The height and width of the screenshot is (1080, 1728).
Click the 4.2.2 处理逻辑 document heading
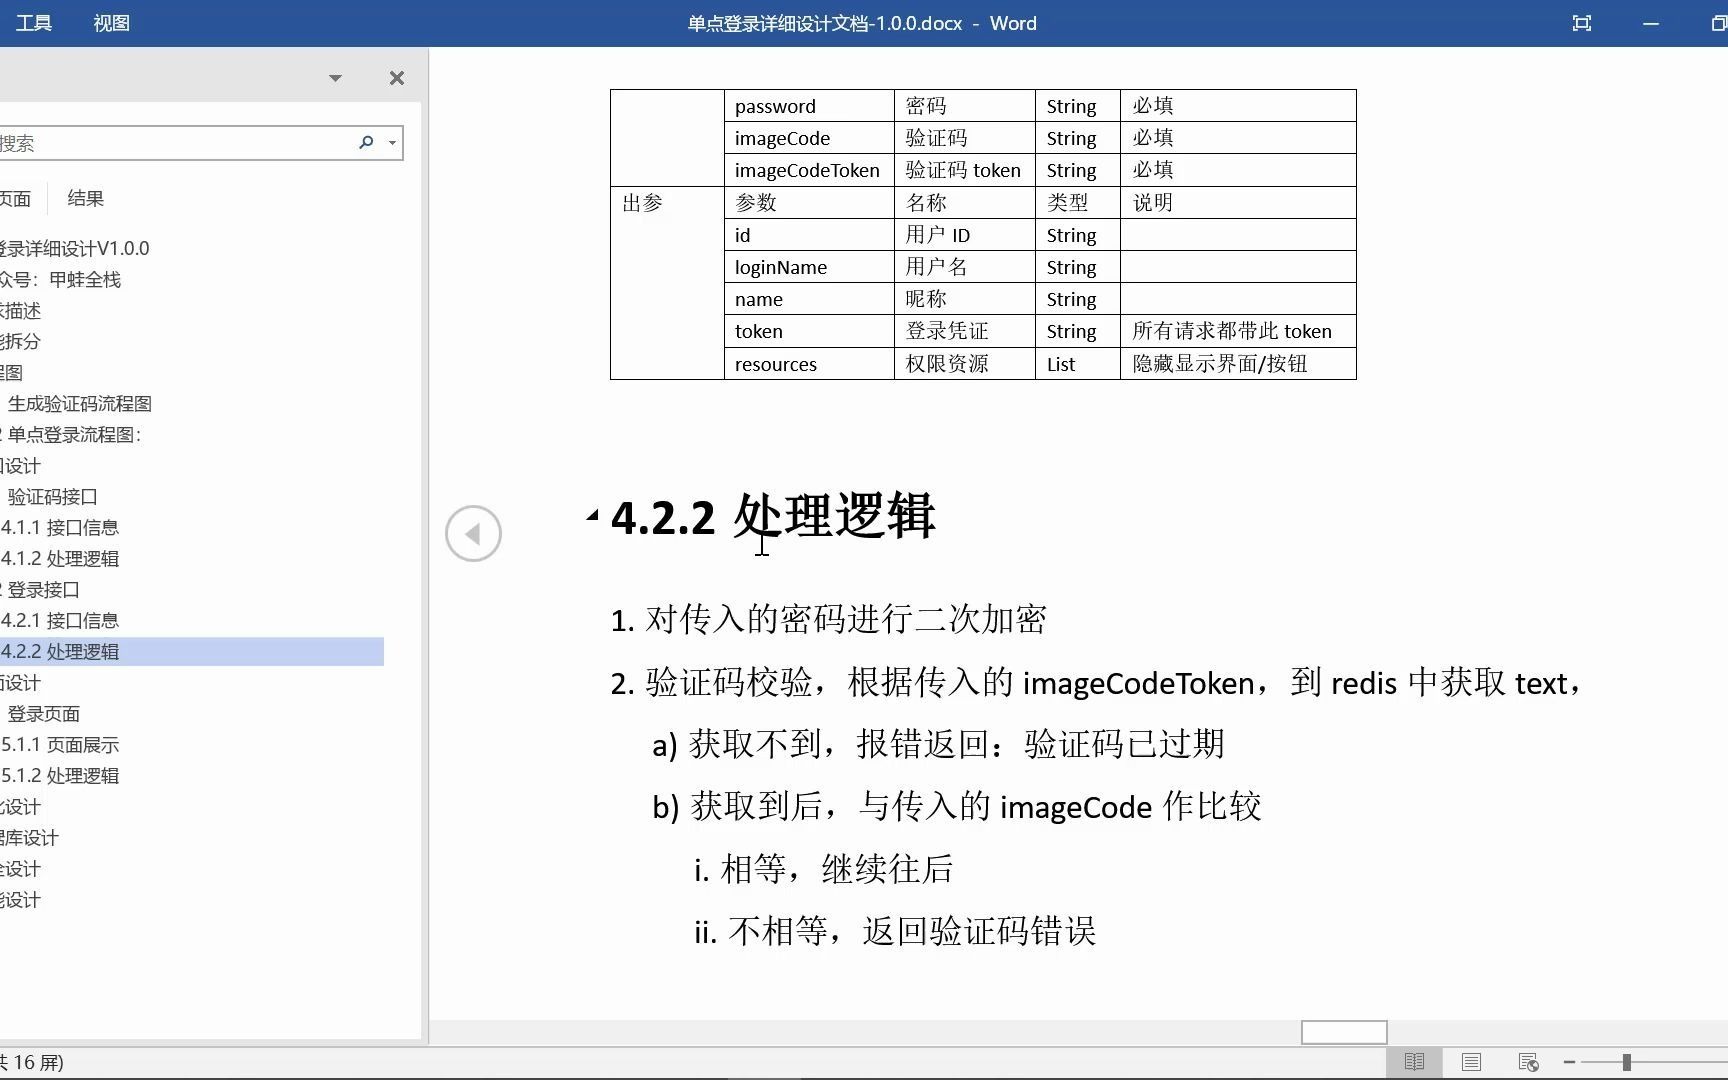pyautogui.click(x=773, y=517)
